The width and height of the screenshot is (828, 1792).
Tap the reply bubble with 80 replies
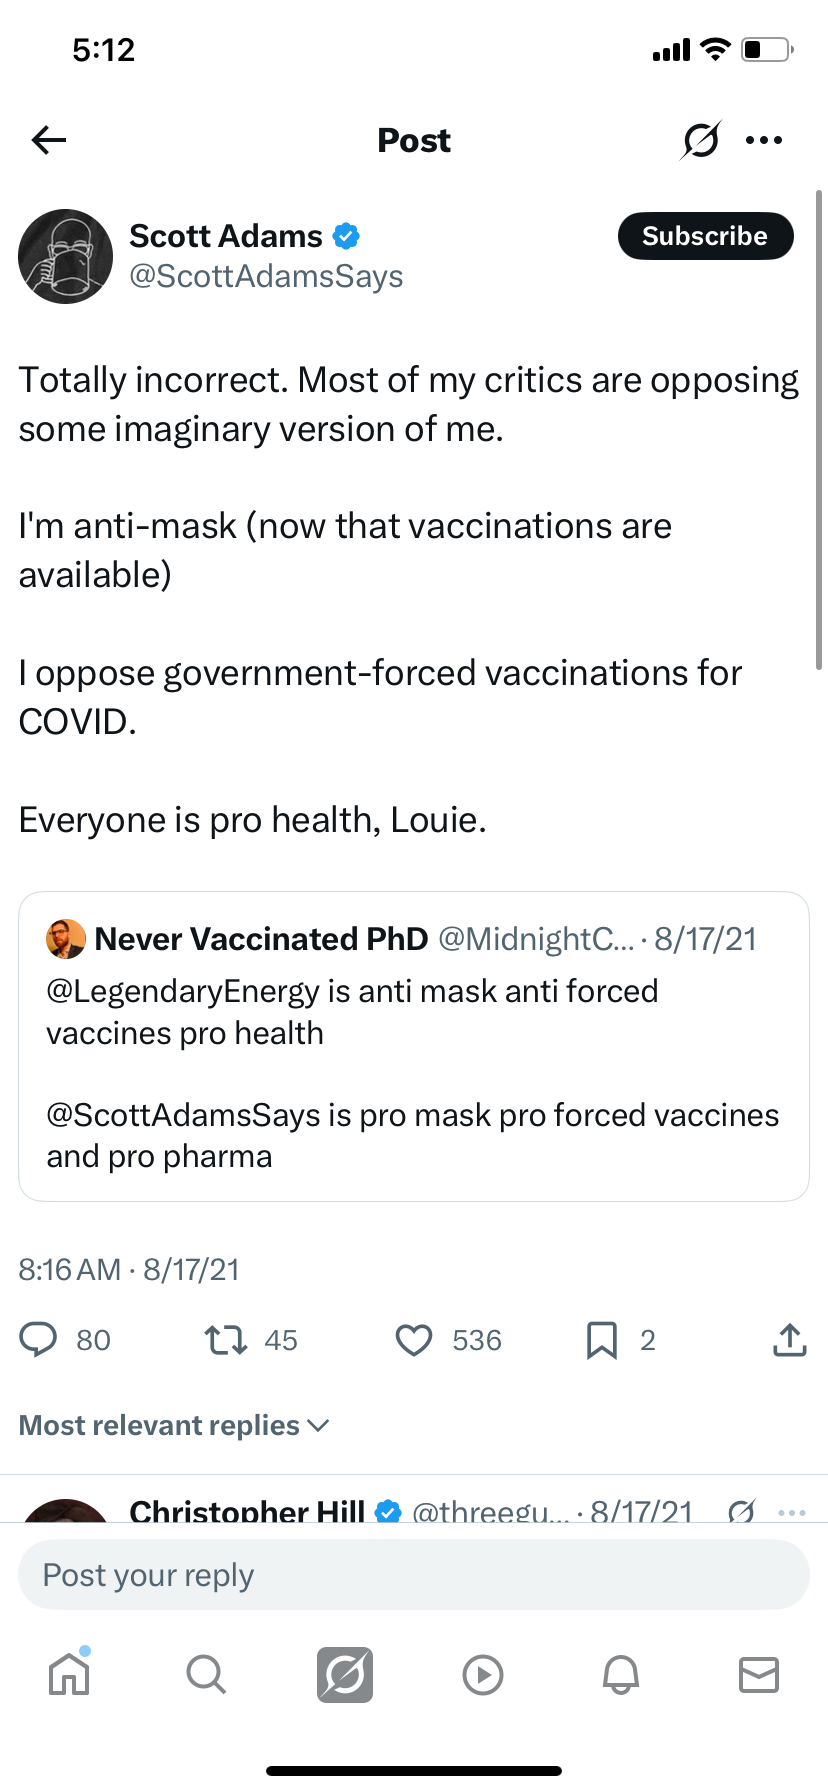39,1340
